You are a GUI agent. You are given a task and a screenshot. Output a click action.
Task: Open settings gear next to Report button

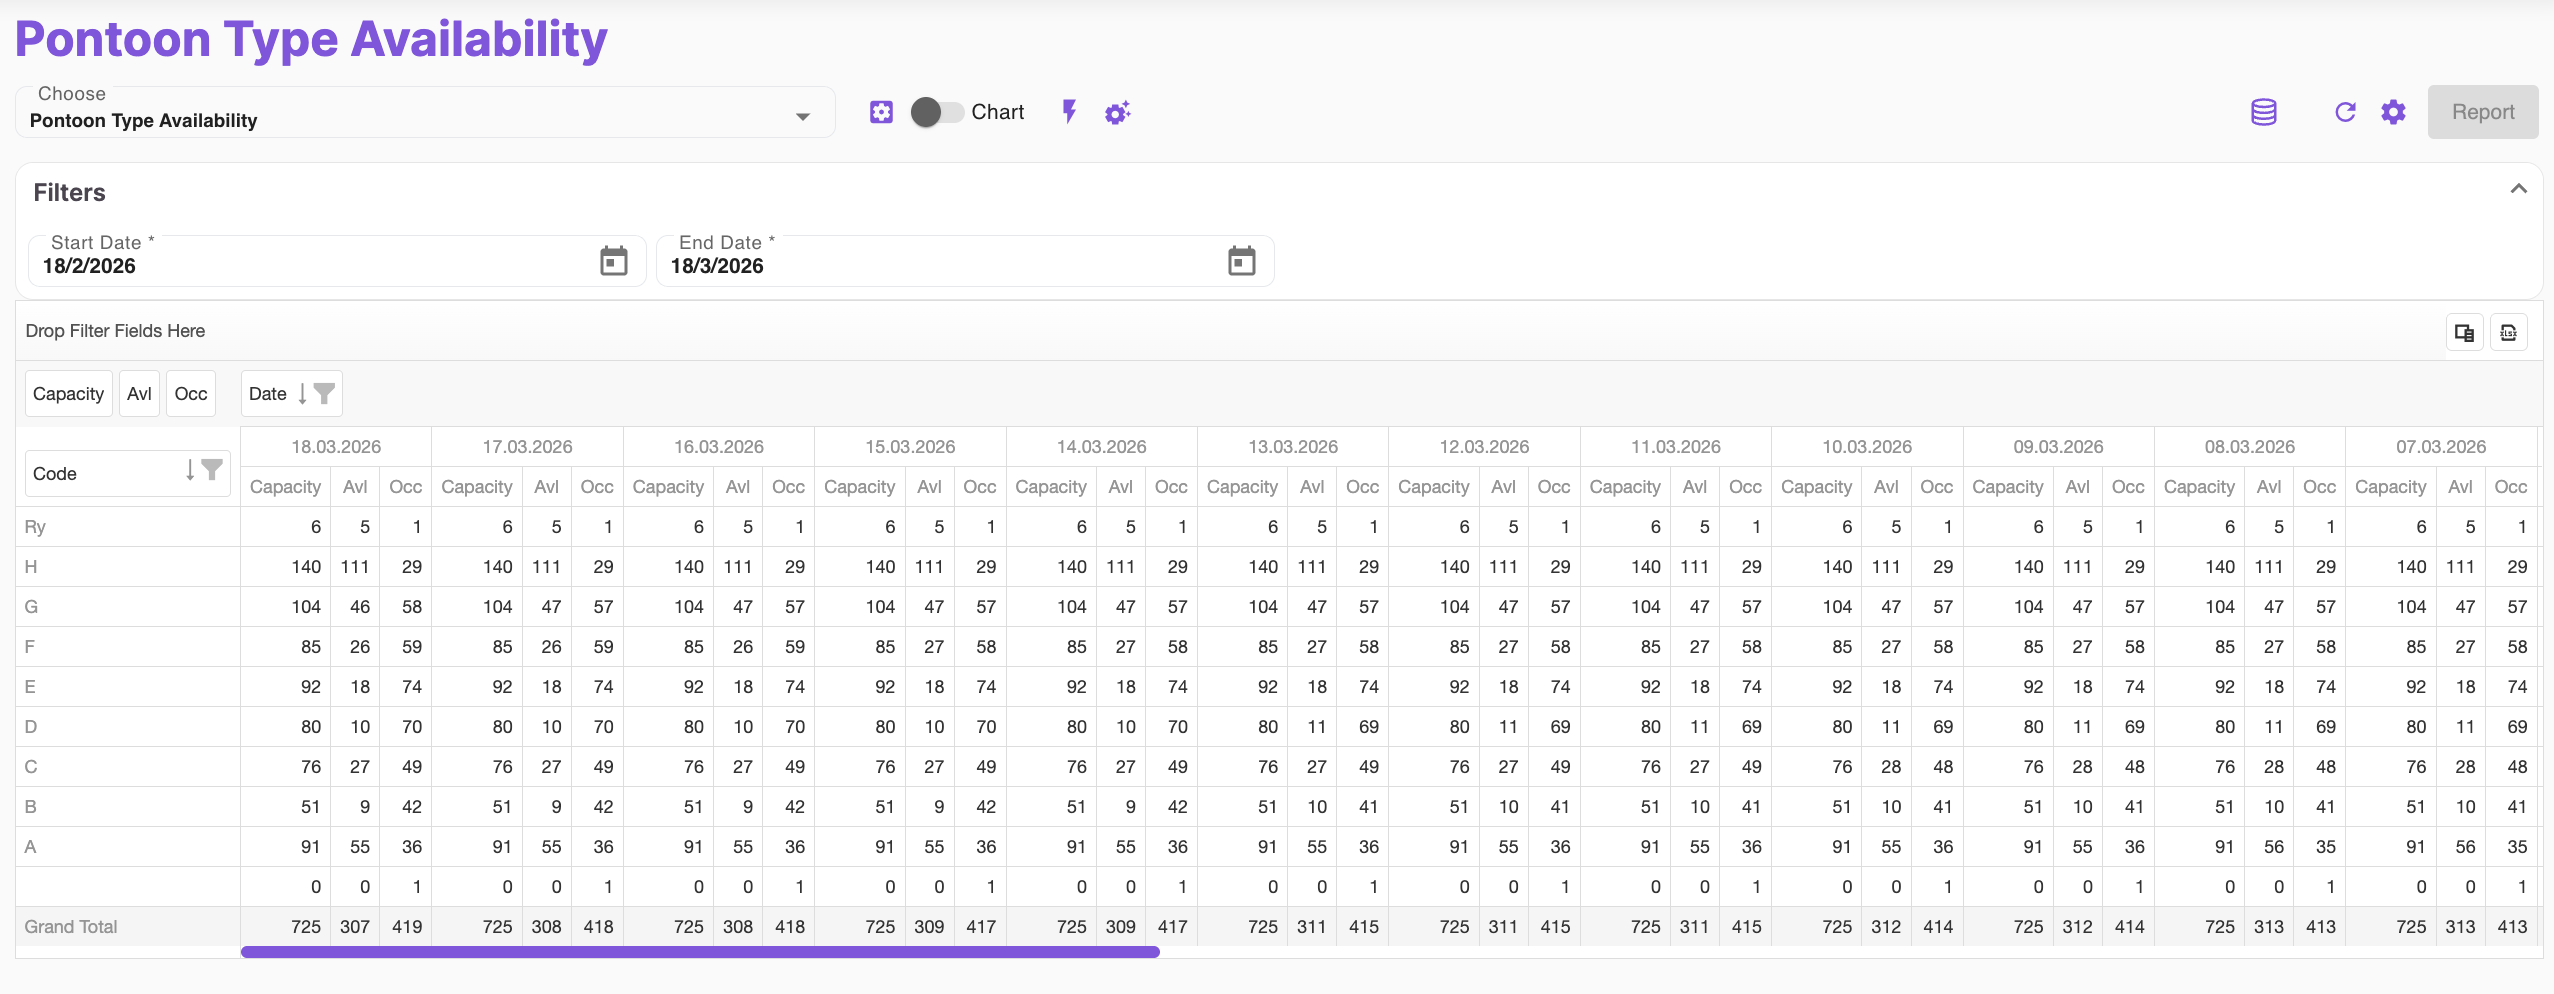coord(2393,112)
